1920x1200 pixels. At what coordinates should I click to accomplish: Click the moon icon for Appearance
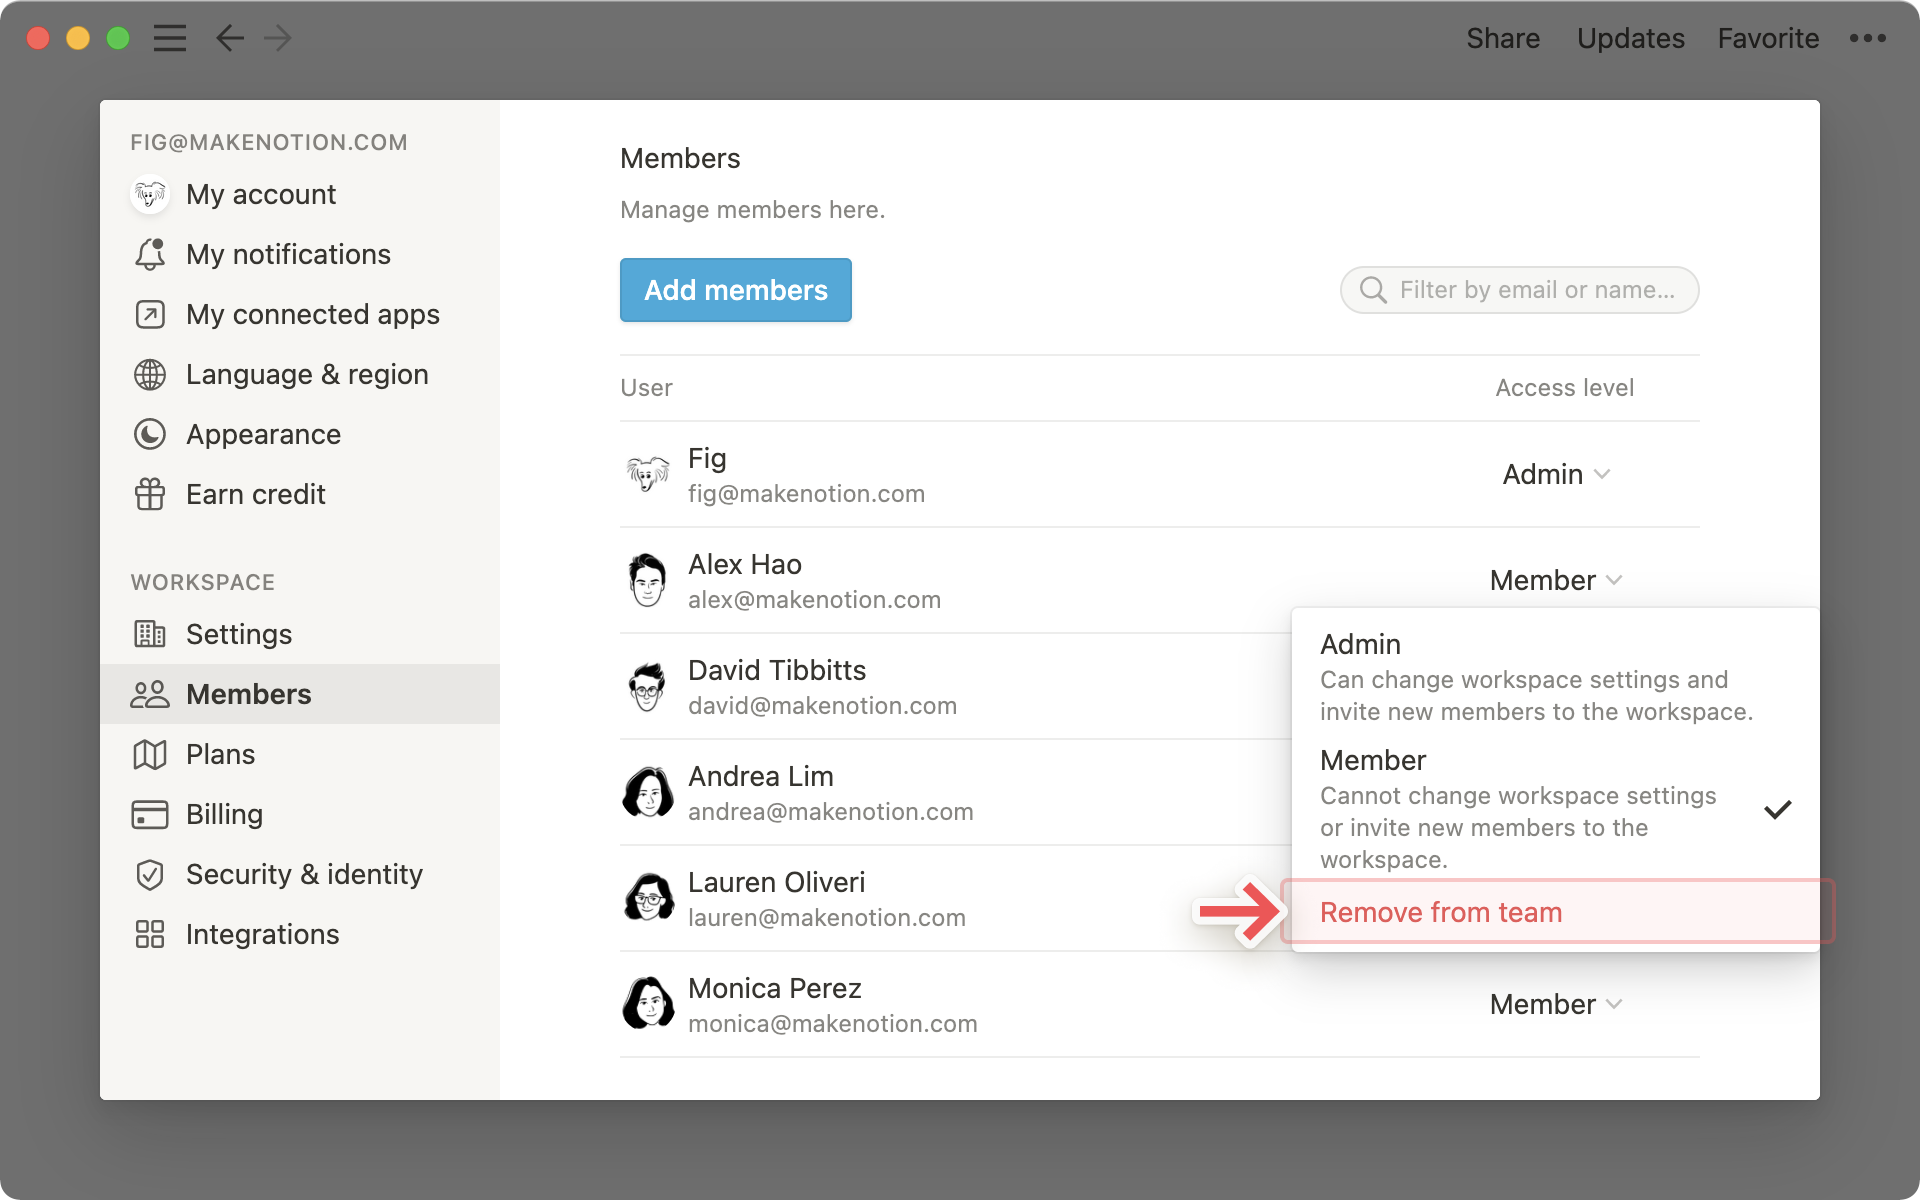150,434
